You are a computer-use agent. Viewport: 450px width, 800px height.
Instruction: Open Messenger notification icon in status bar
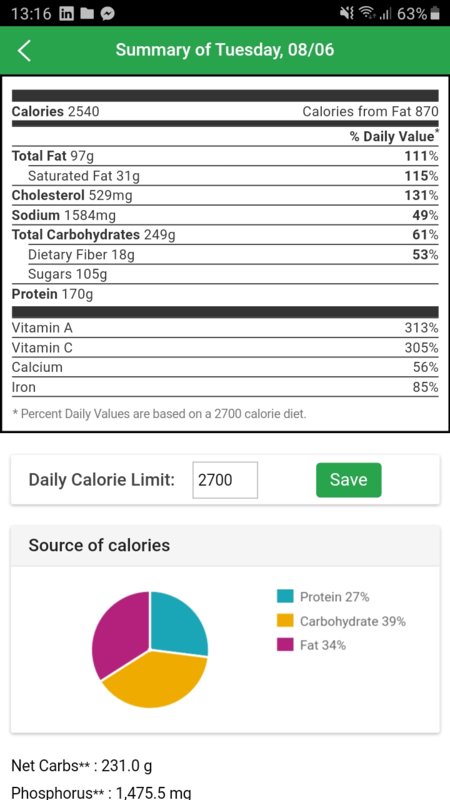107,14
